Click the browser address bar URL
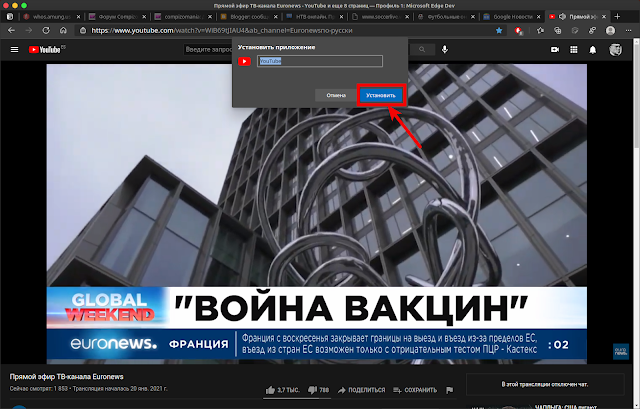The image size is (640, 409). [222, 30]
